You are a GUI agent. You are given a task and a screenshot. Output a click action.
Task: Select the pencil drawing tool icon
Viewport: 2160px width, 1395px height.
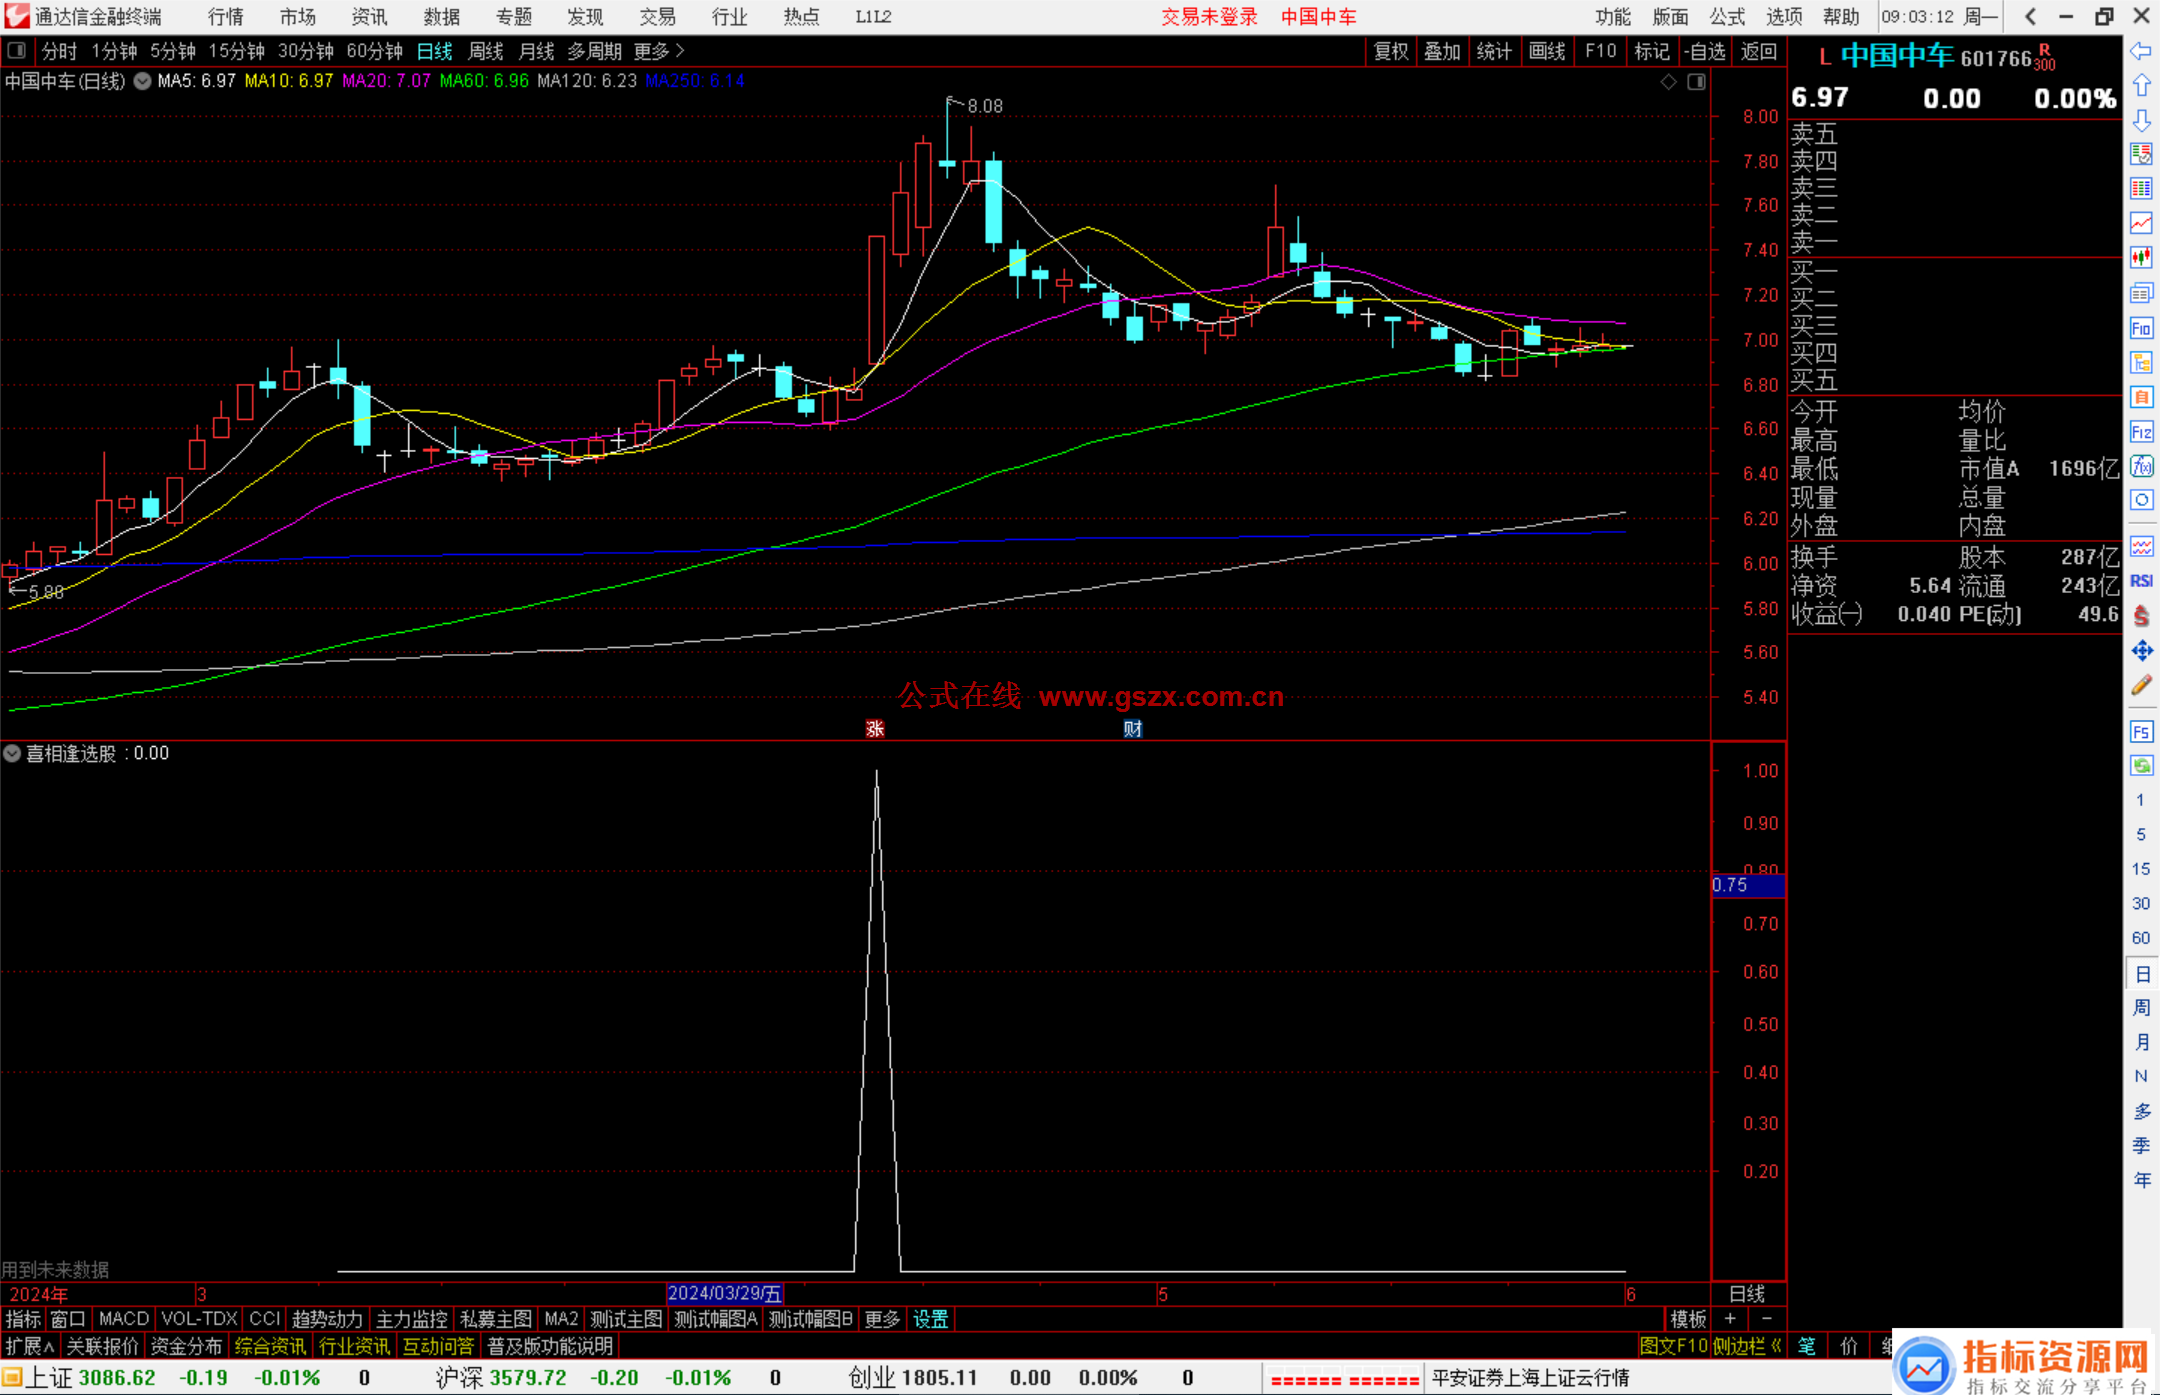click(x=2141, y=686)
